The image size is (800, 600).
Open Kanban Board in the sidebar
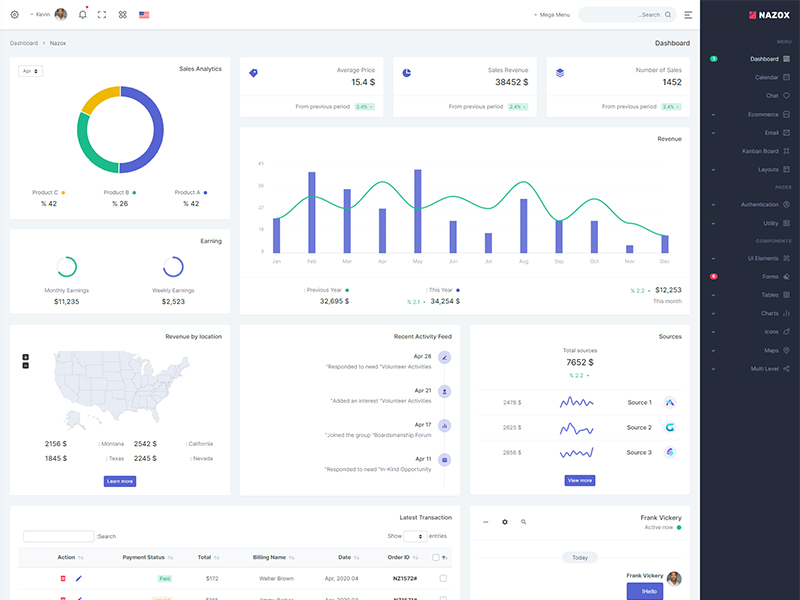760,151
